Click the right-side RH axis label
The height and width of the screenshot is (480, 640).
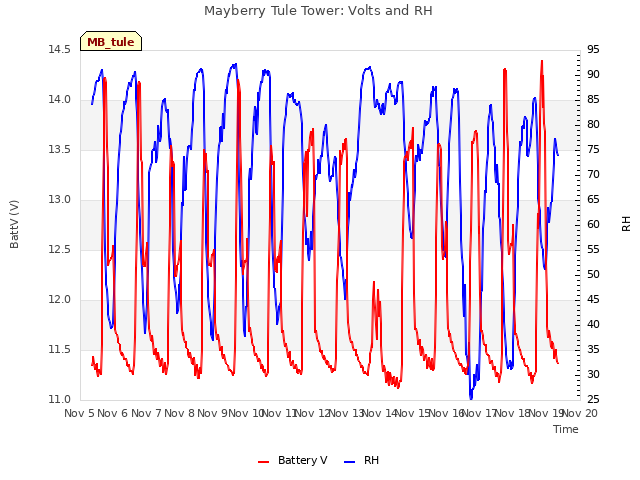pos(626,224)
